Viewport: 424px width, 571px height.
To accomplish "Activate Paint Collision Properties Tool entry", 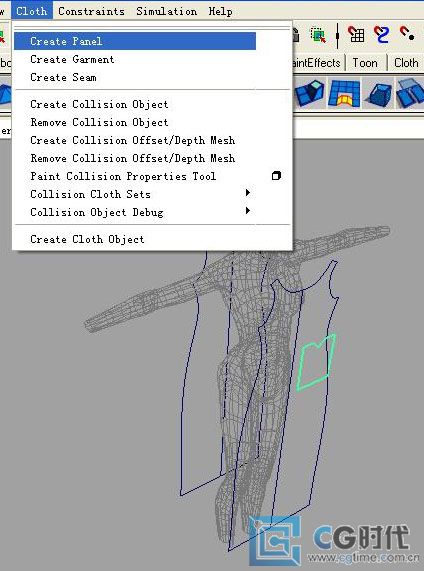I will pos(123,176).
